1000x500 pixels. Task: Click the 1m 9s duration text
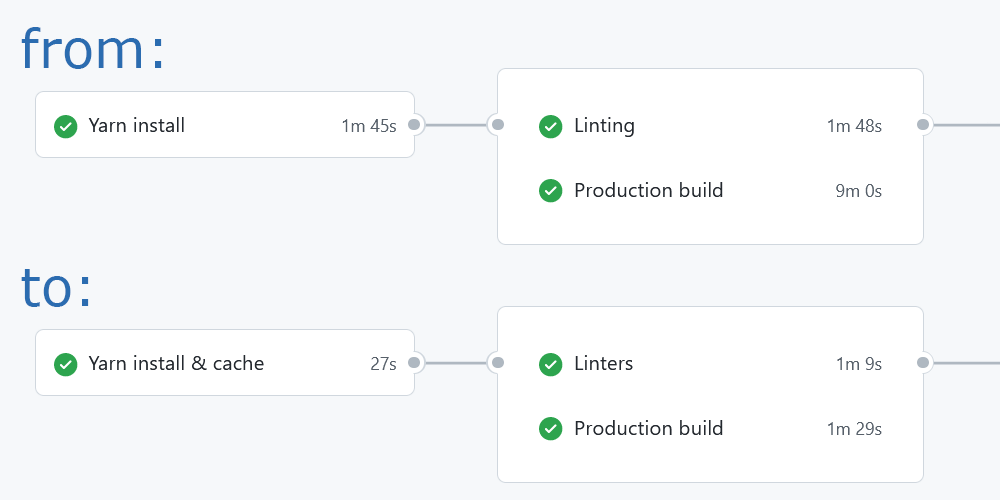point(859,364)
